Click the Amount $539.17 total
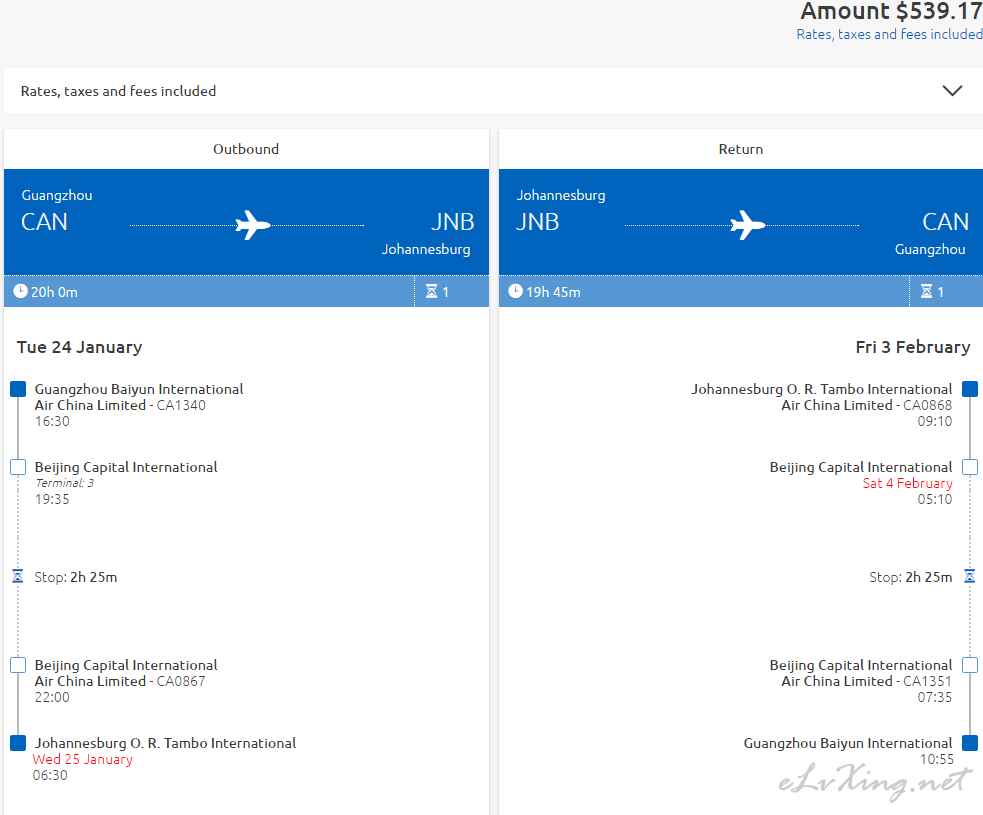The width and height of the screenshot is (983, 815). [890, 12]
